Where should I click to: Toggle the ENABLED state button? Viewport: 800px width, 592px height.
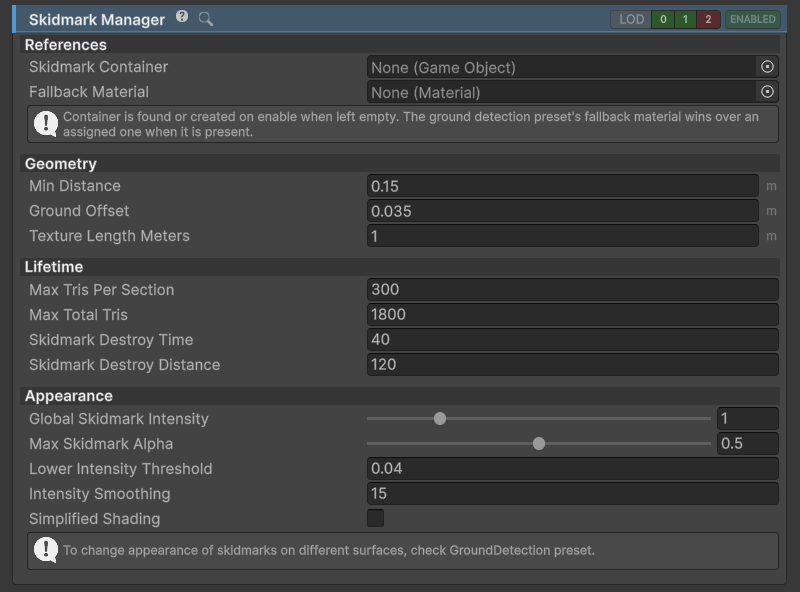(x=753, y=19)
